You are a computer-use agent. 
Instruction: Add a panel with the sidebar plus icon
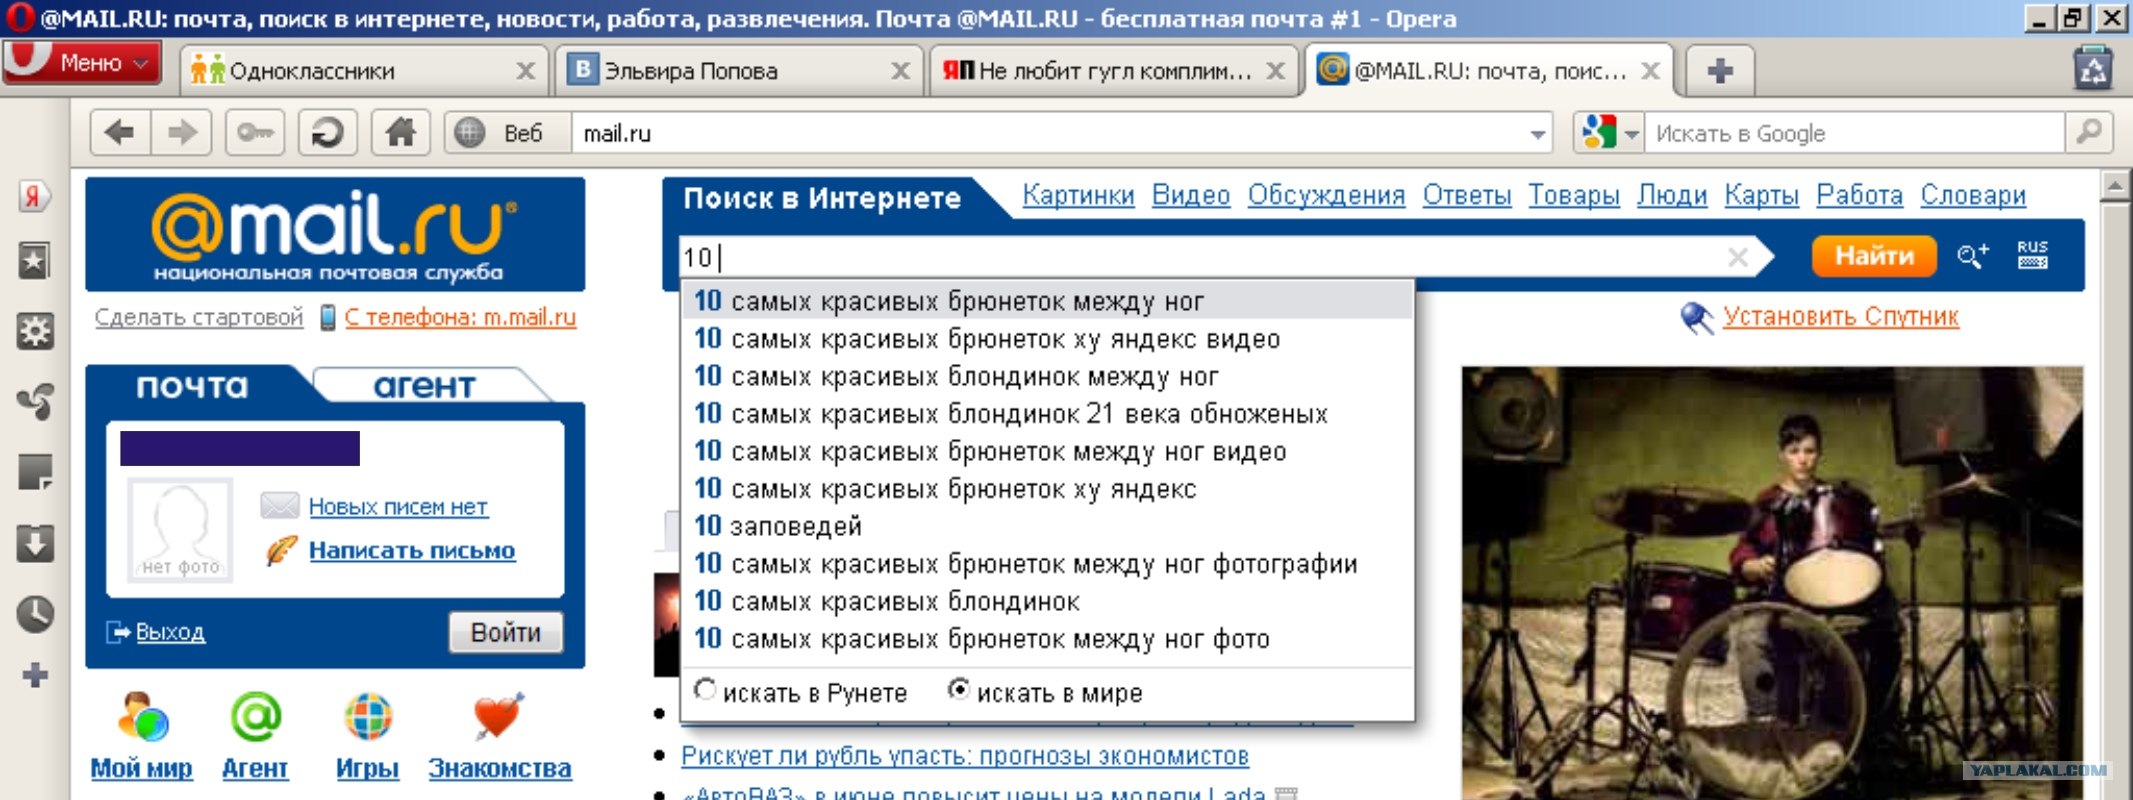pyautogui.click(x=35, y=675)
